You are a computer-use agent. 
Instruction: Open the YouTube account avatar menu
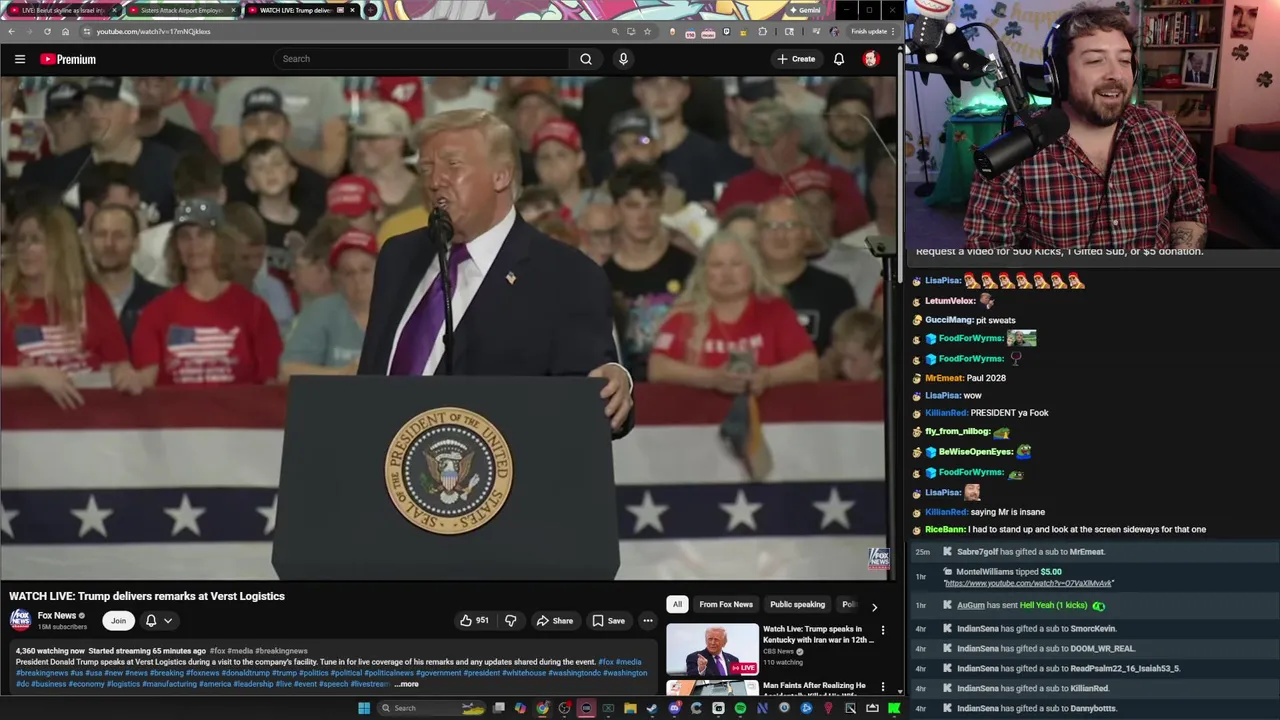point(871,59)
